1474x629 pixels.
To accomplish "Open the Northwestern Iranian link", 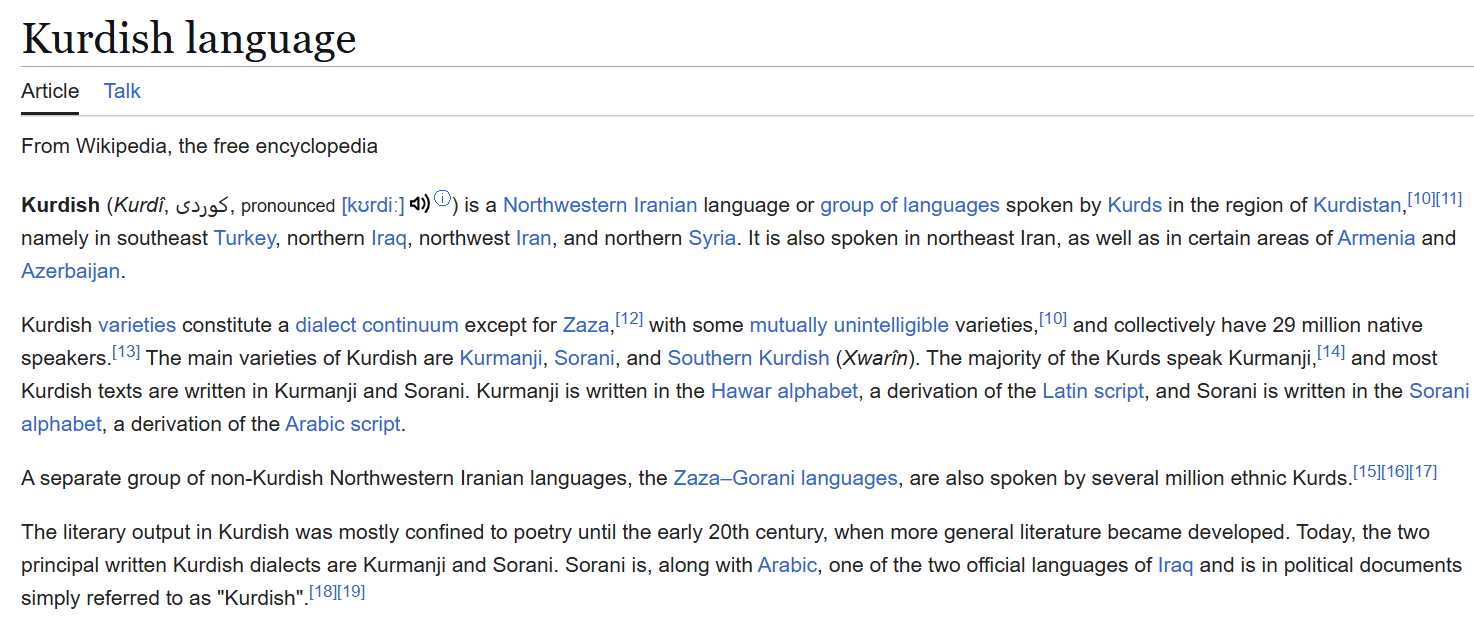I will (600, 205).
